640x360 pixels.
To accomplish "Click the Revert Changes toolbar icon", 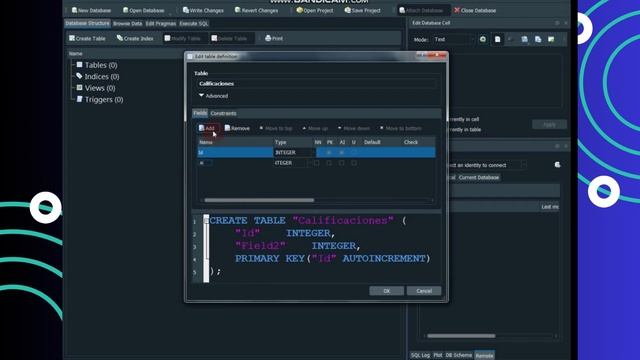I will coord(238,10).
